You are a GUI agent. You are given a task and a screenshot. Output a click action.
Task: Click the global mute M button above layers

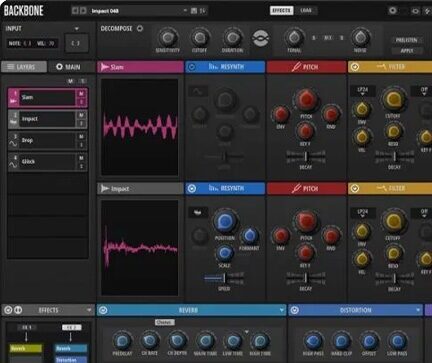[x=71, y=81]
